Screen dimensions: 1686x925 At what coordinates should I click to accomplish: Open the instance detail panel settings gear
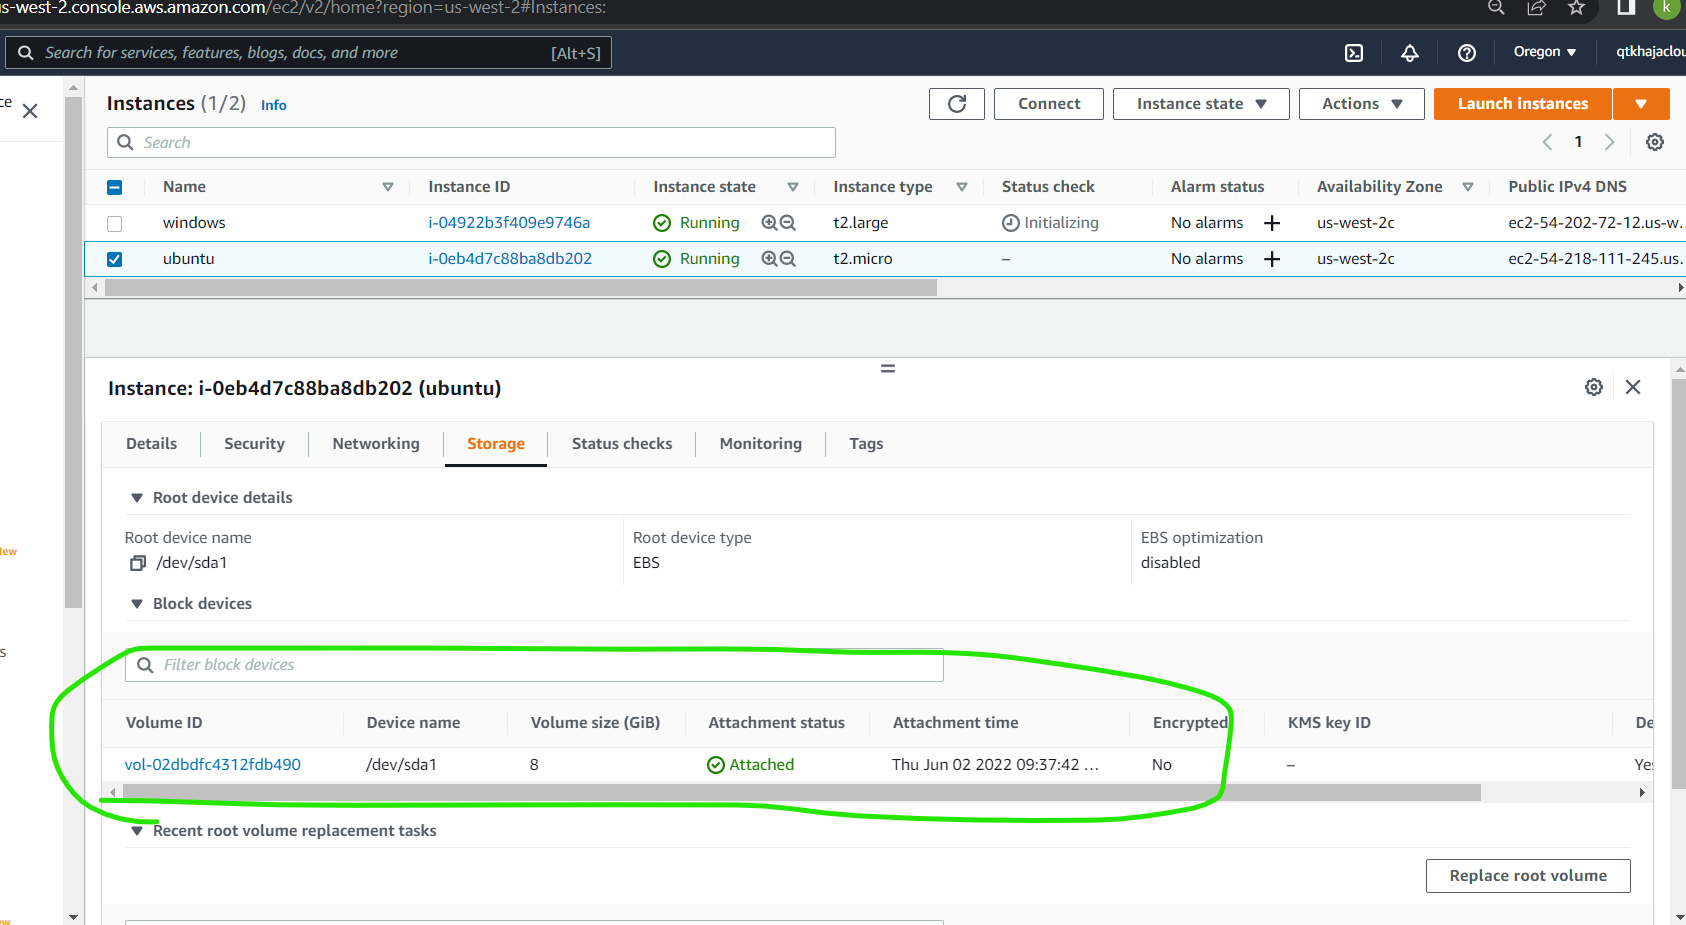(x=1594, y=387)
